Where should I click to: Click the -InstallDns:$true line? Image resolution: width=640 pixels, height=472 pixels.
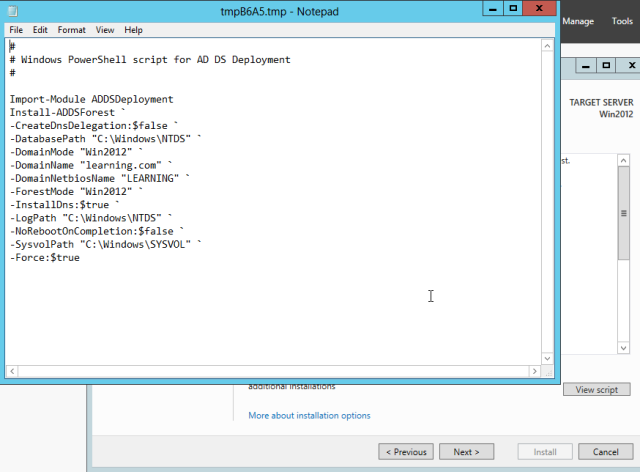64,205
